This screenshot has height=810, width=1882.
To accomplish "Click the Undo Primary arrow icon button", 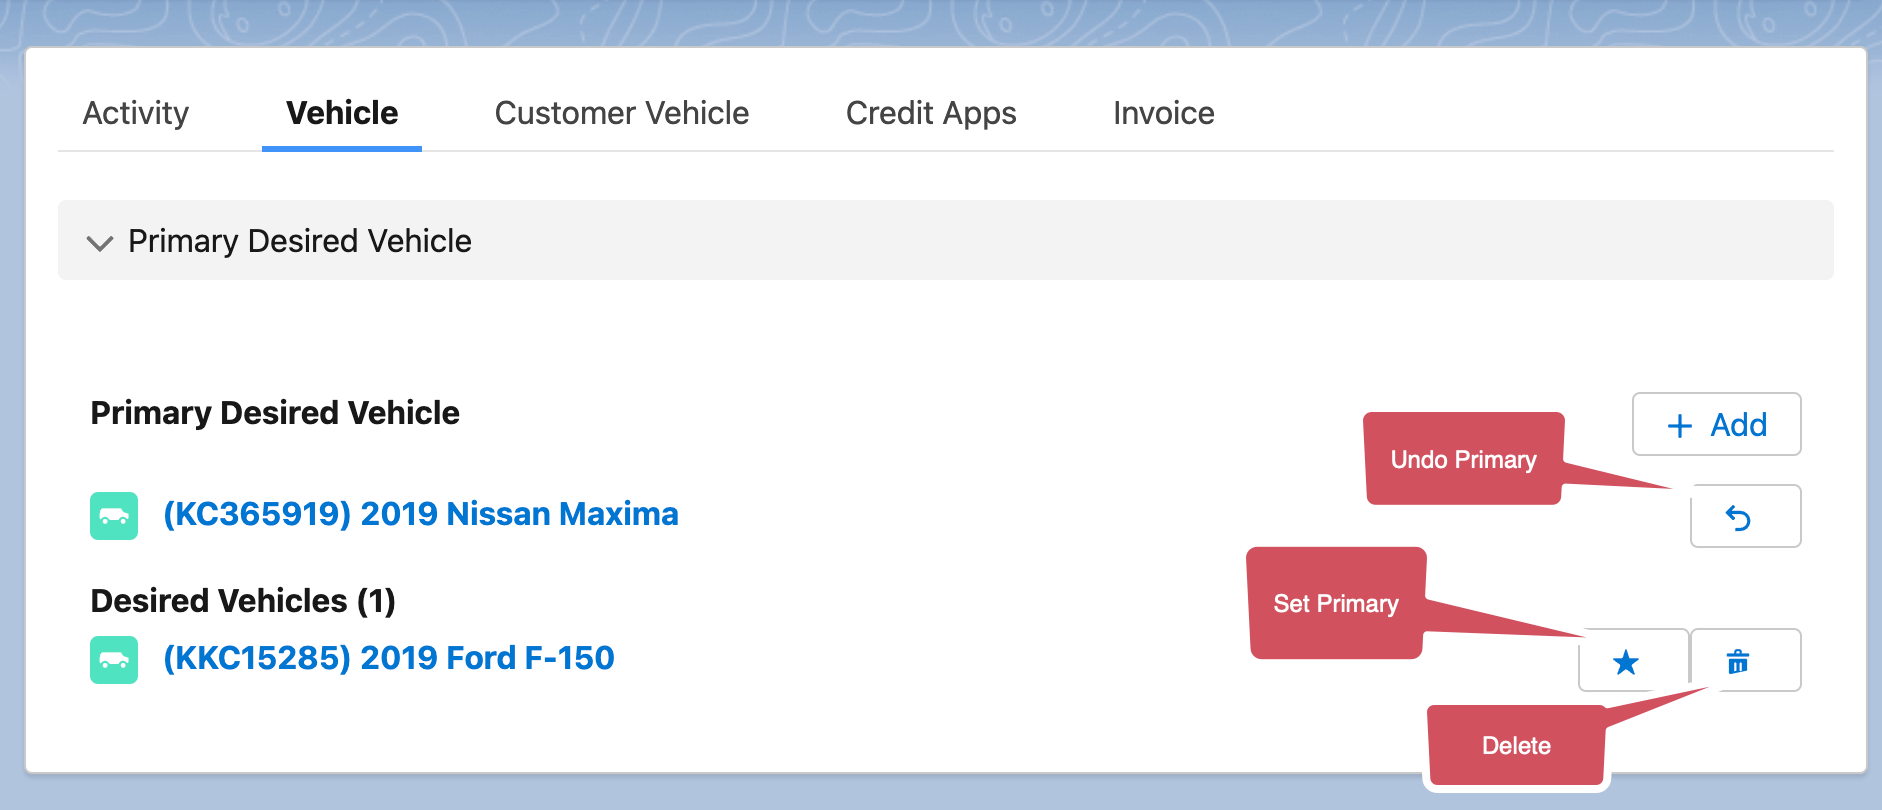I will (1745, 517).
